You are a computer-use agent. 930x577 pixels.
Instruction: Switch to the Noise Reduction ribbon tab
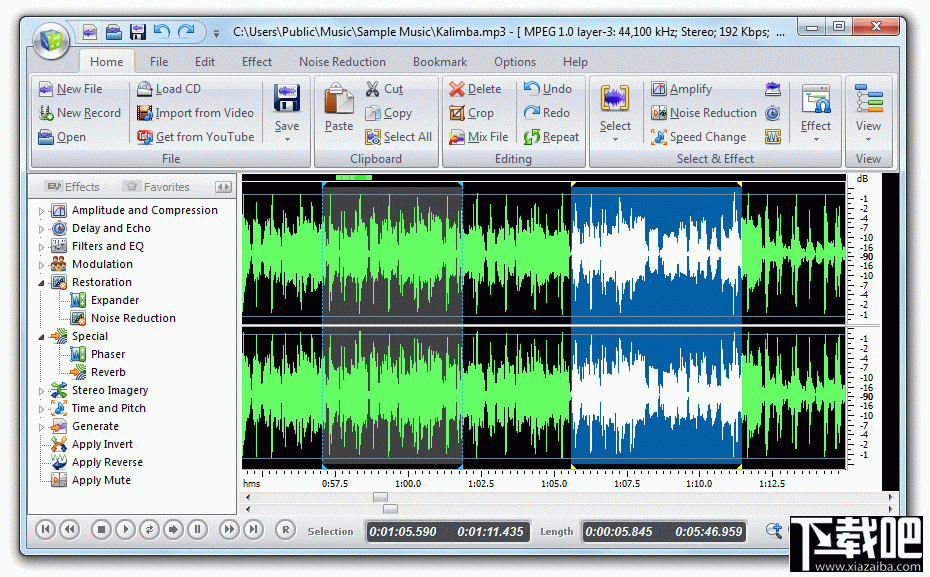[342, 62]
